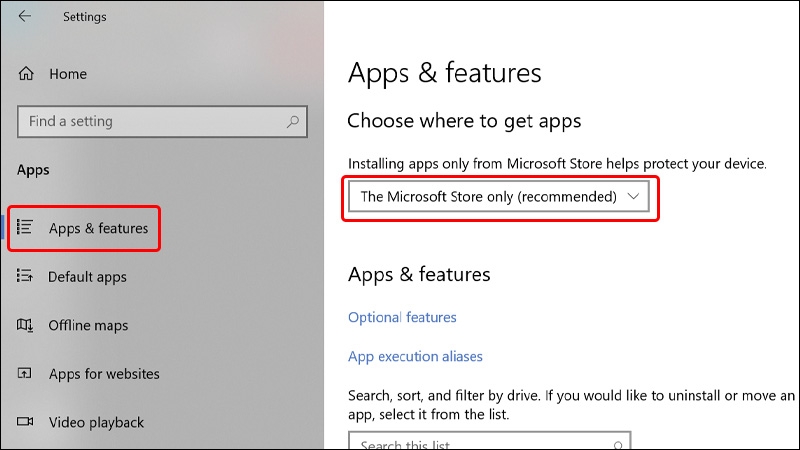This screenshot has height=450, width=800.
Task: Open the Microsoft Store only dropdown
Action: coord(488,197)
